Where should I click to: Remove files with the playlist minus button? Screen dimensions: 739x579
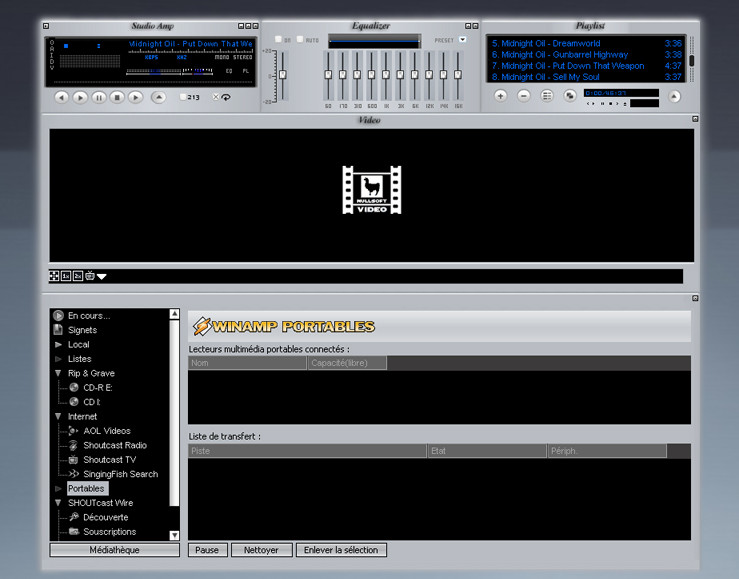tap(524, 96)
